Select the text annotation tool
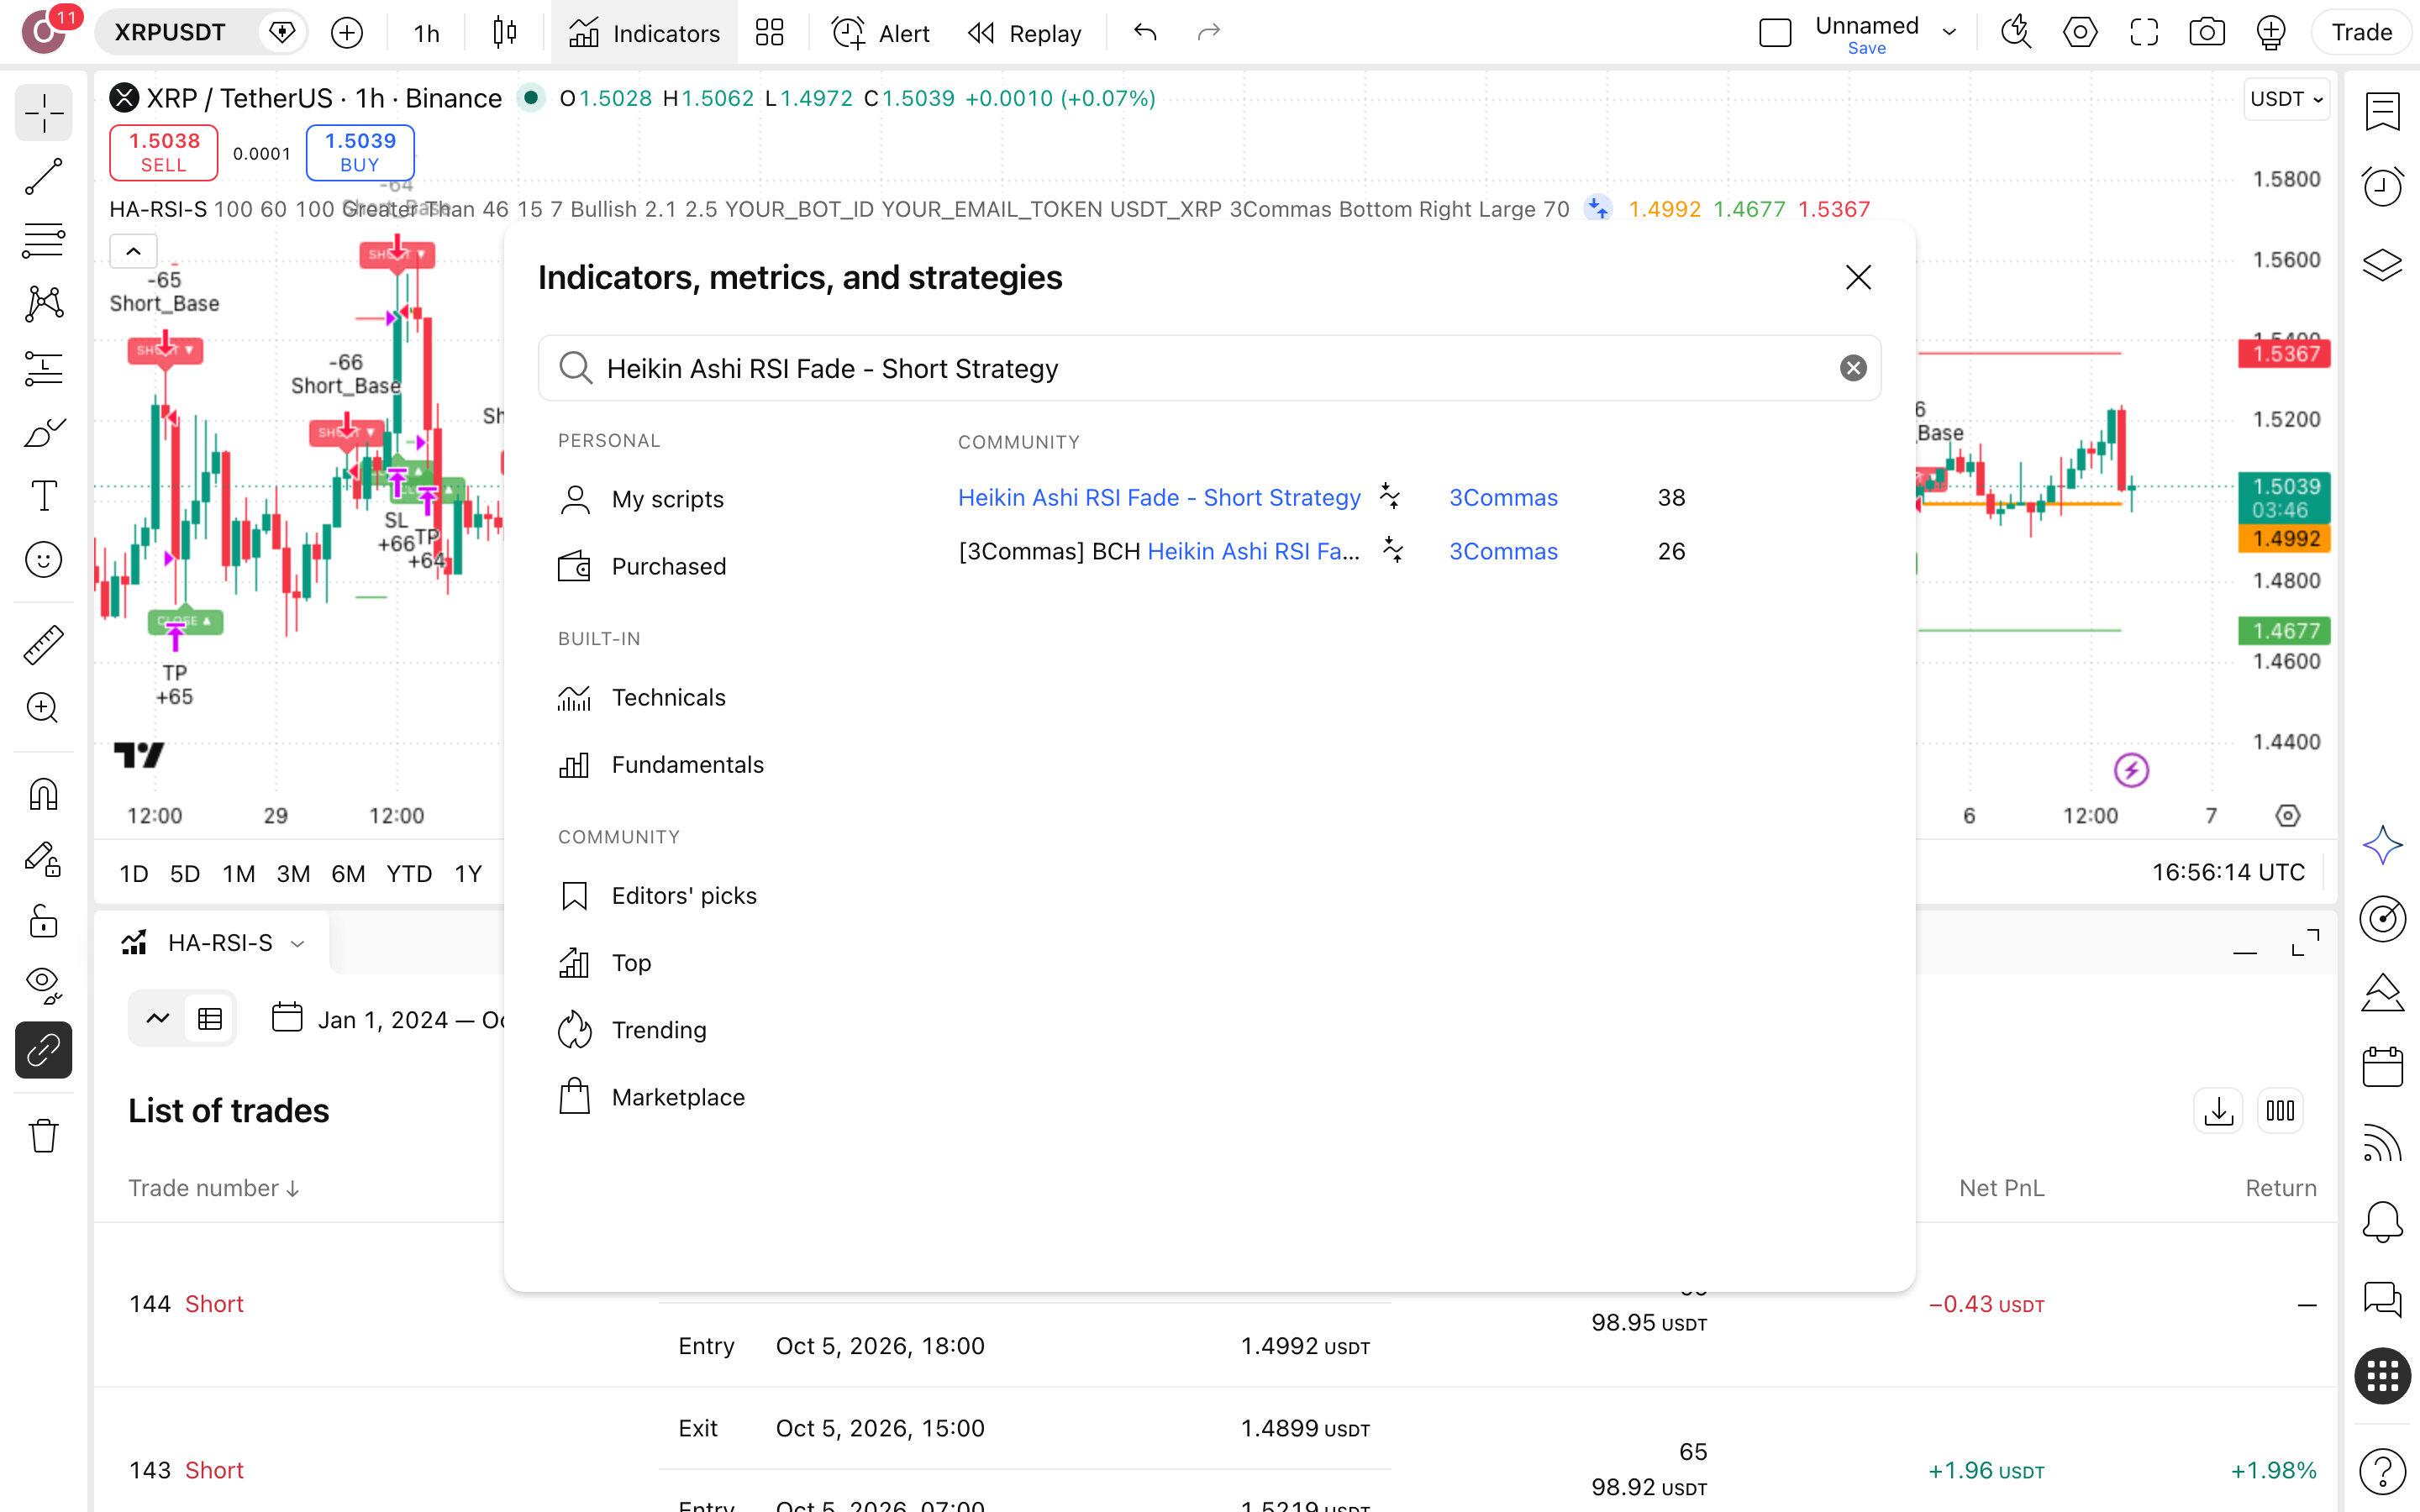 43,496
